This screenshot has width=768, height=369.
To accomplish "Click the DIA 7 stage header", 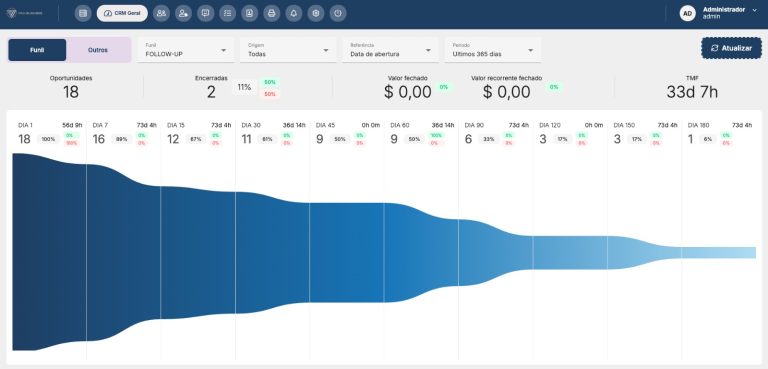I will pyautogui.click(x=100, y=125).
